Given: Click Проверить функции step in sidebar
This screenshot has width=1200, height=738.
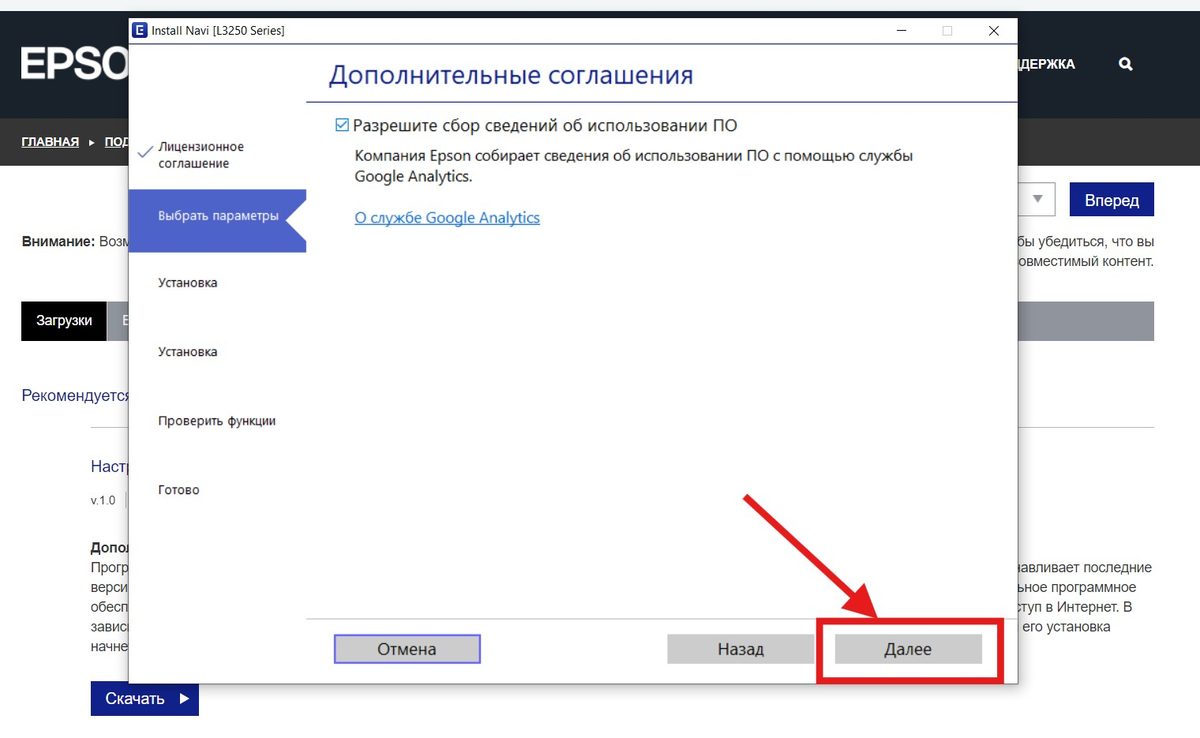Looking at the screenshot, I should [x=217, y=421].
